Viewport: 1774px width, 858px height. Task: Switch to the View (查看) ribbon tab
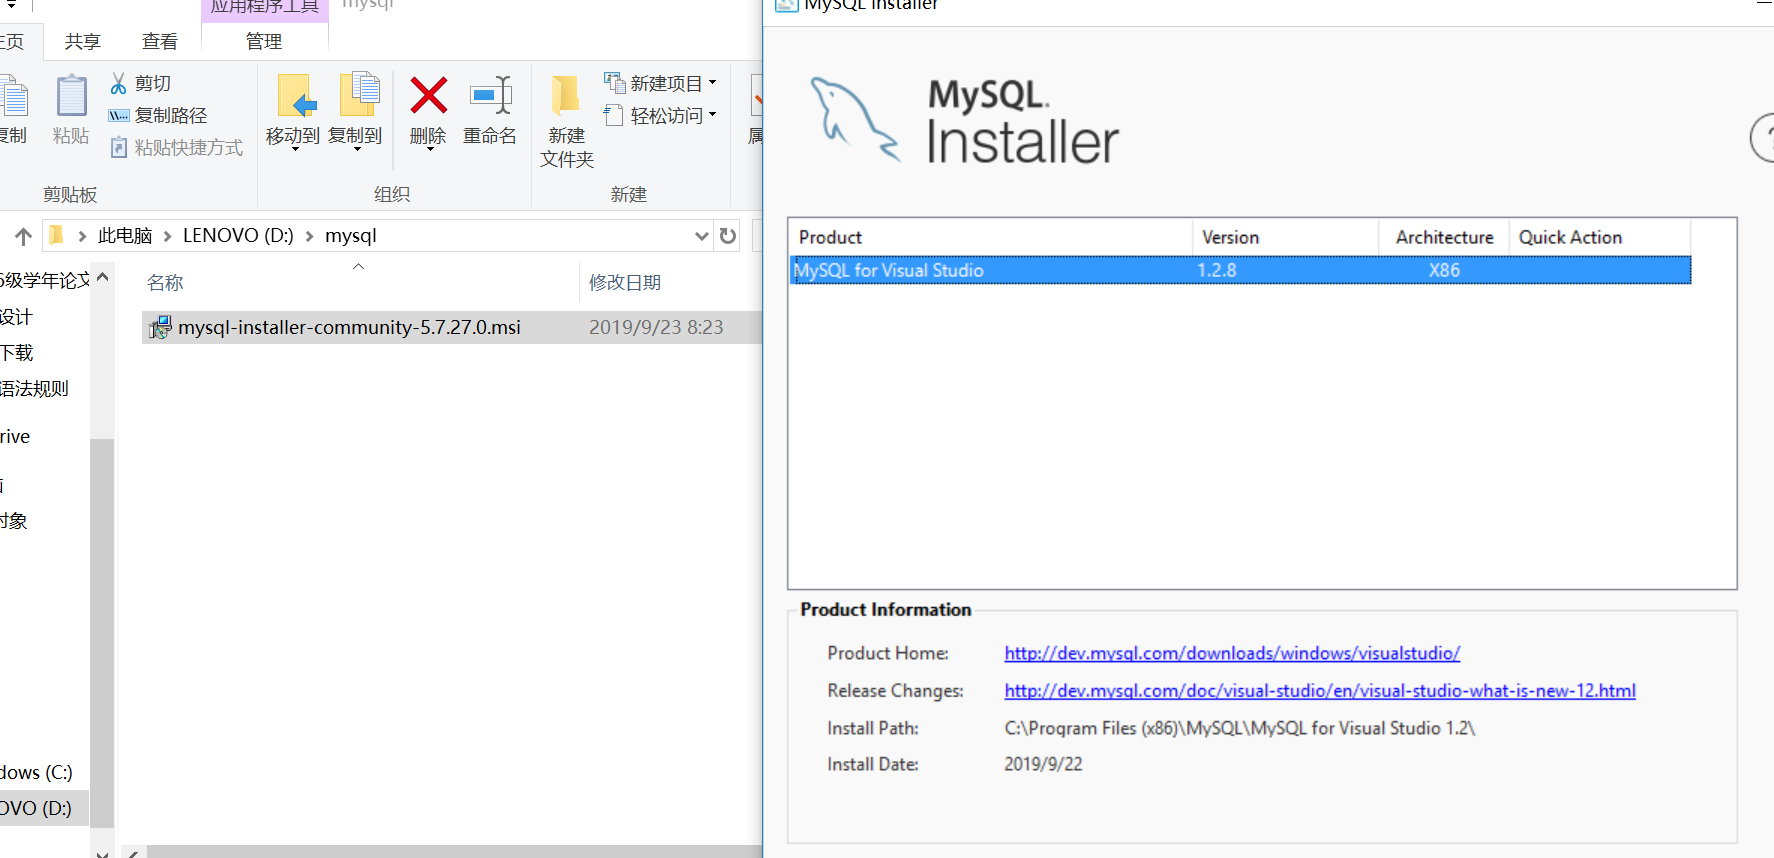160,42
